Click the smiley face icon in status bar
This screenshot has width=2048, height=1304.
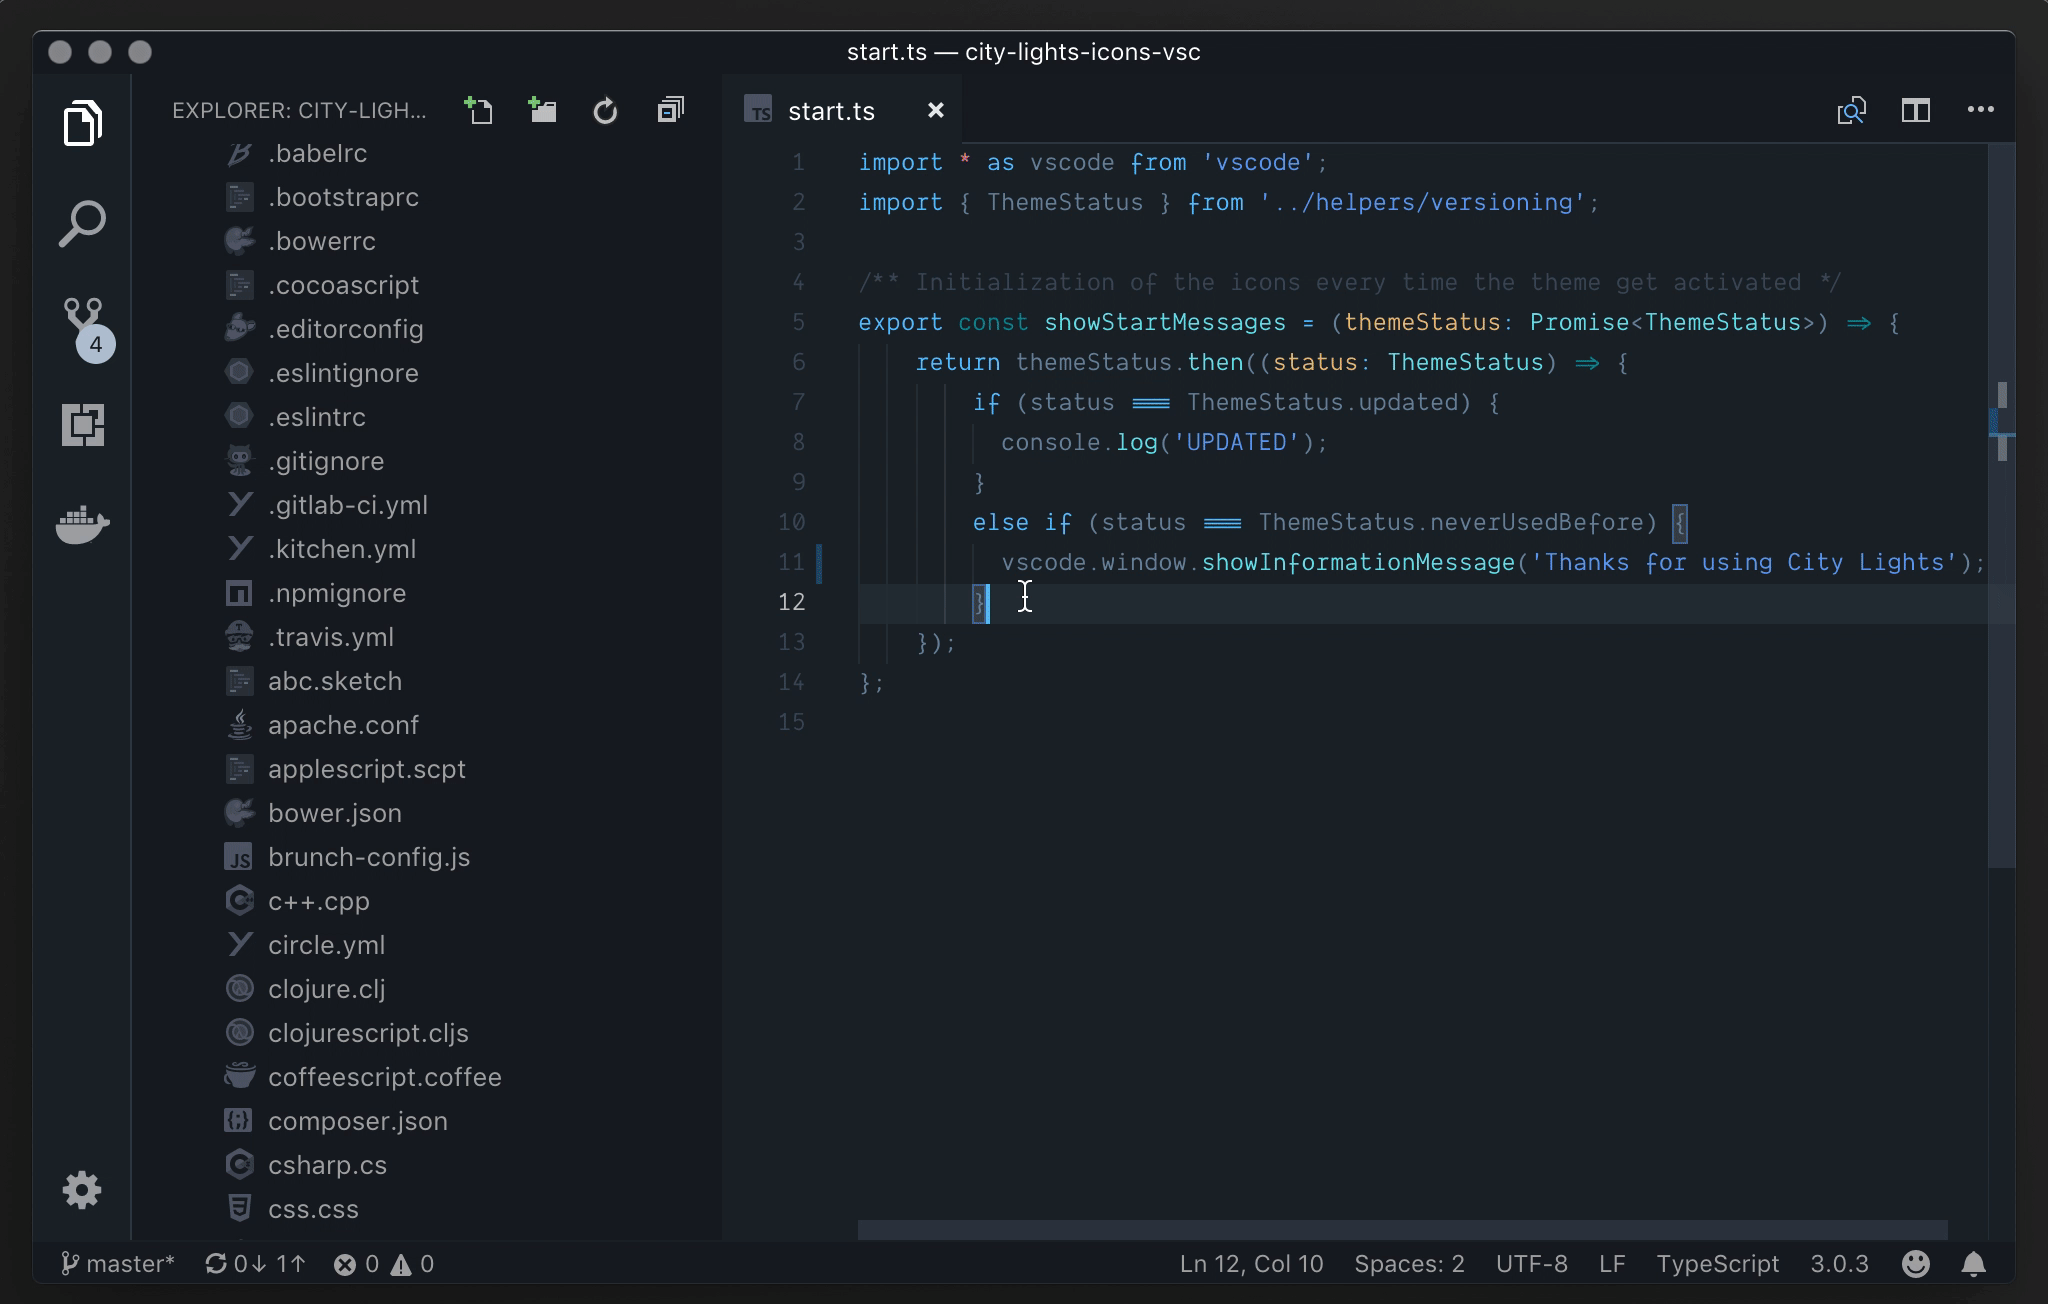[1917, 1265]
